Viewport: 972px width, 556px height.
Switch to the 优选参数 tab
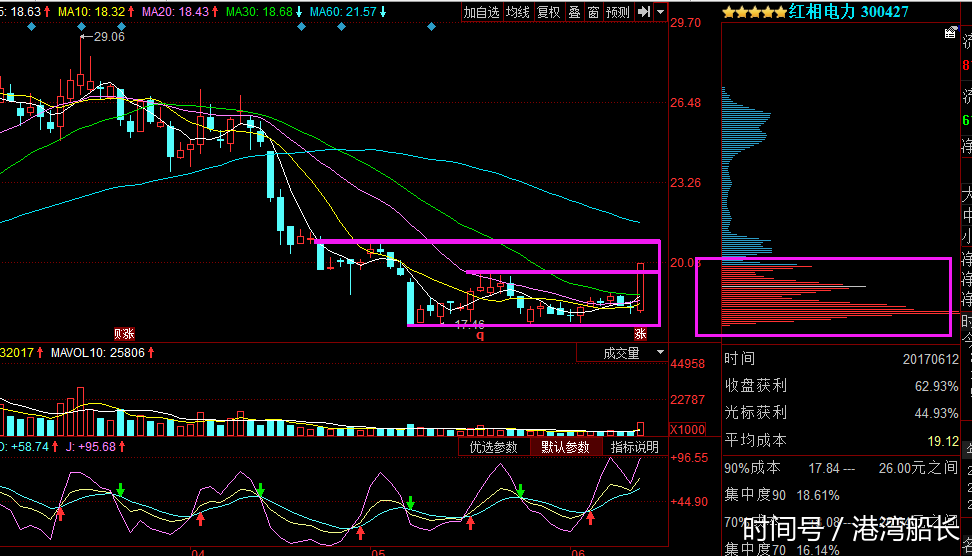click(494, 447)
